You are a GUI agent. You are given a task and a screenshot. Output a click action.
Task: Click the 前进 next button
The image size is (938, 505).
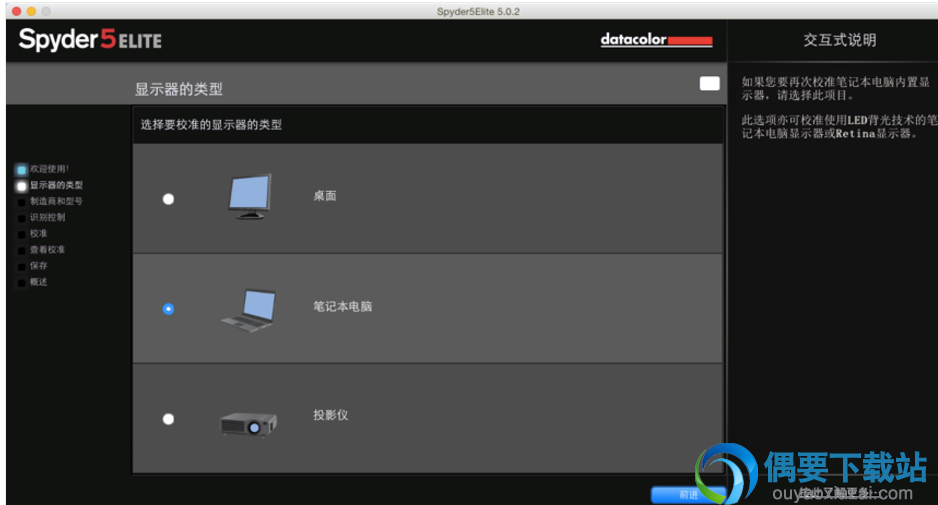point(688,495)
